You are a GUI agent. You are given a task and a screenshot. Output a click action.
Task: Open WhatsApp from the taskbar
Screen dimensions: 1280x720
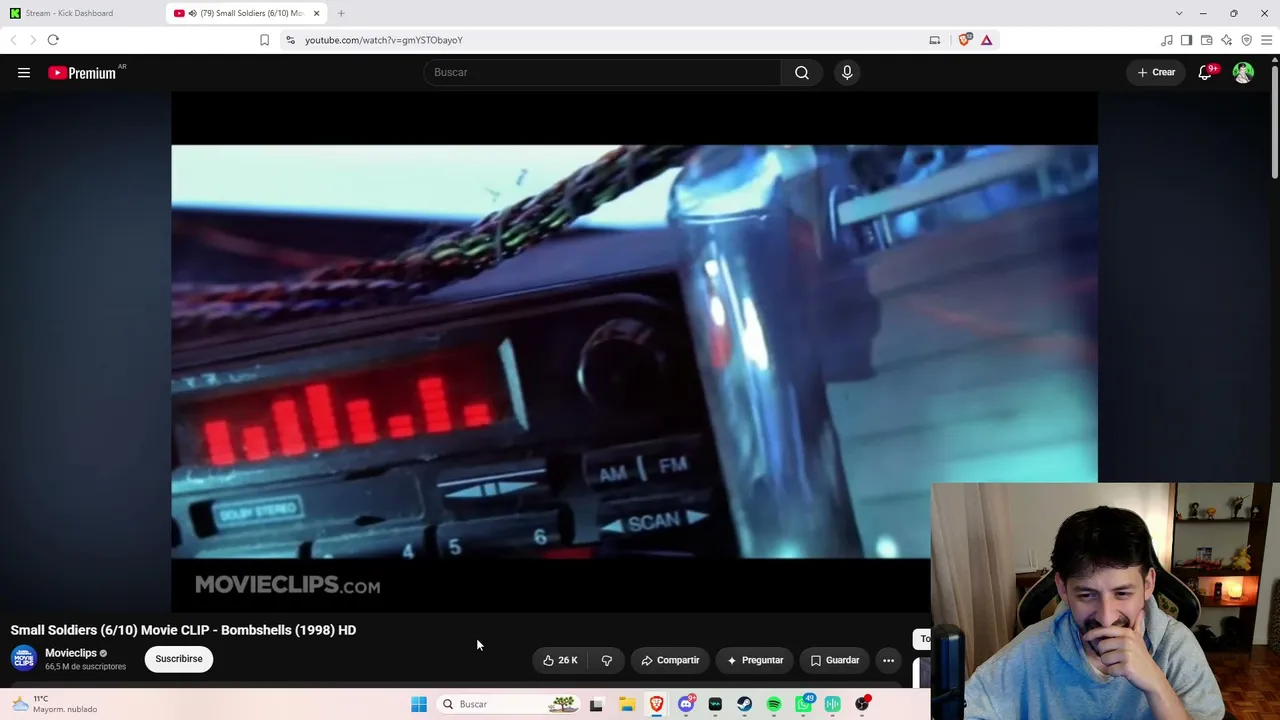[x=804, y=704]
